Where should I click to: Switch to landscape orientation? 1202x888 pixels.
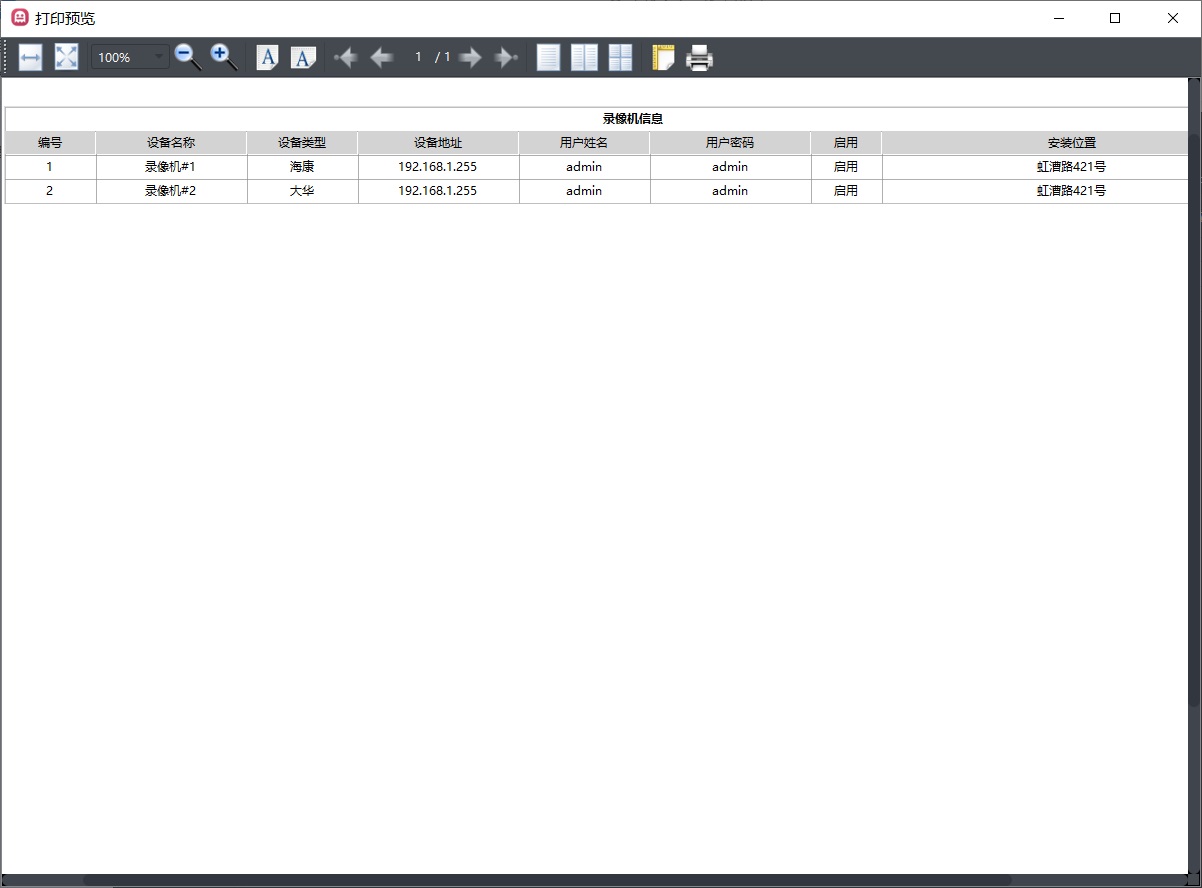[303, 58]
